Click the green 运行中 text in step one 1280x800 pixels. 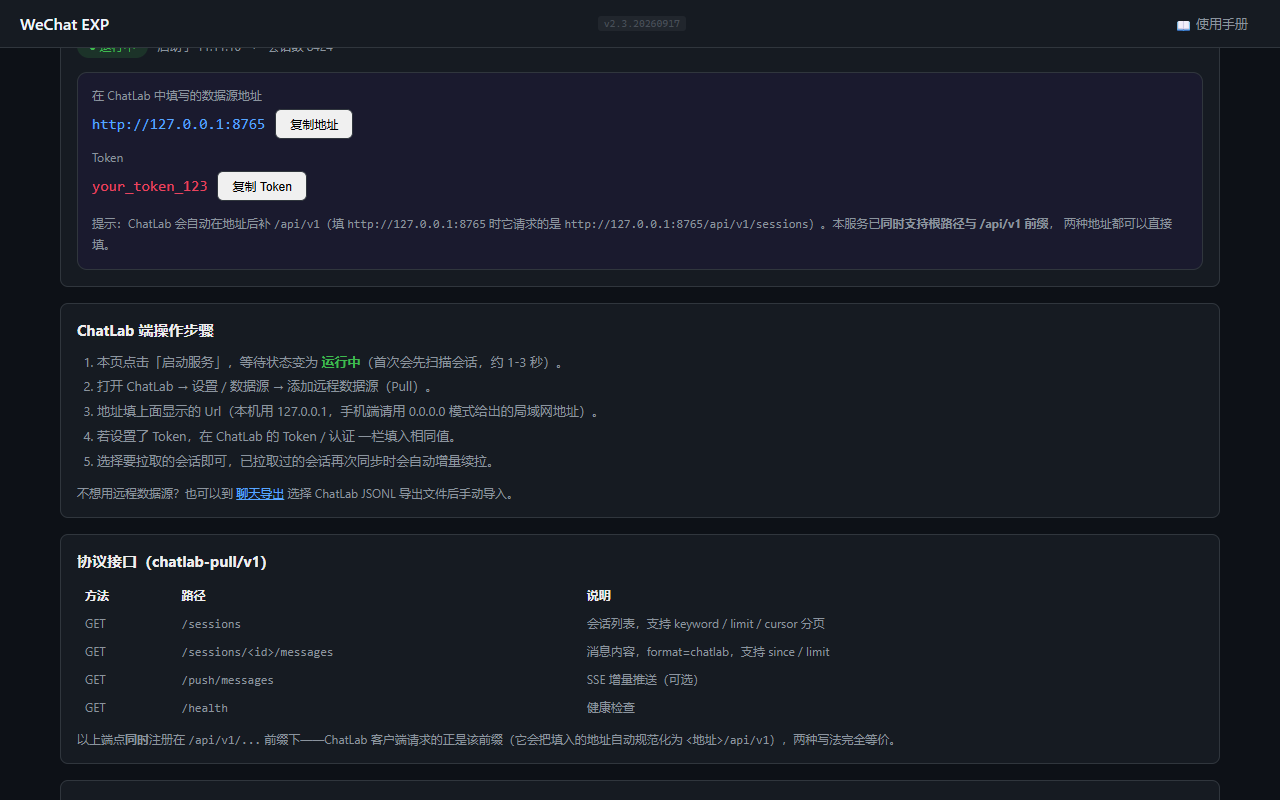pos(341,362)
